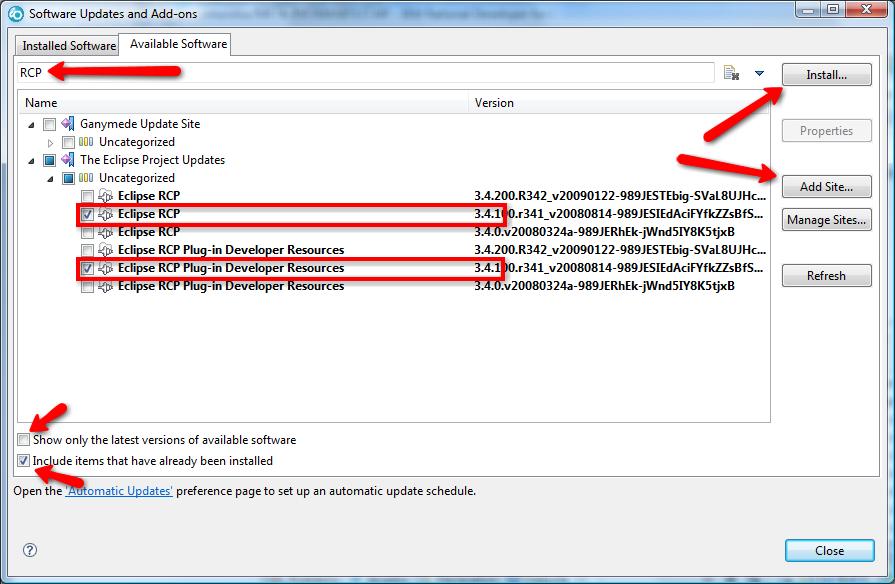
Task: Focus the filter text field containing RCP
Action: tap(365, 73)
